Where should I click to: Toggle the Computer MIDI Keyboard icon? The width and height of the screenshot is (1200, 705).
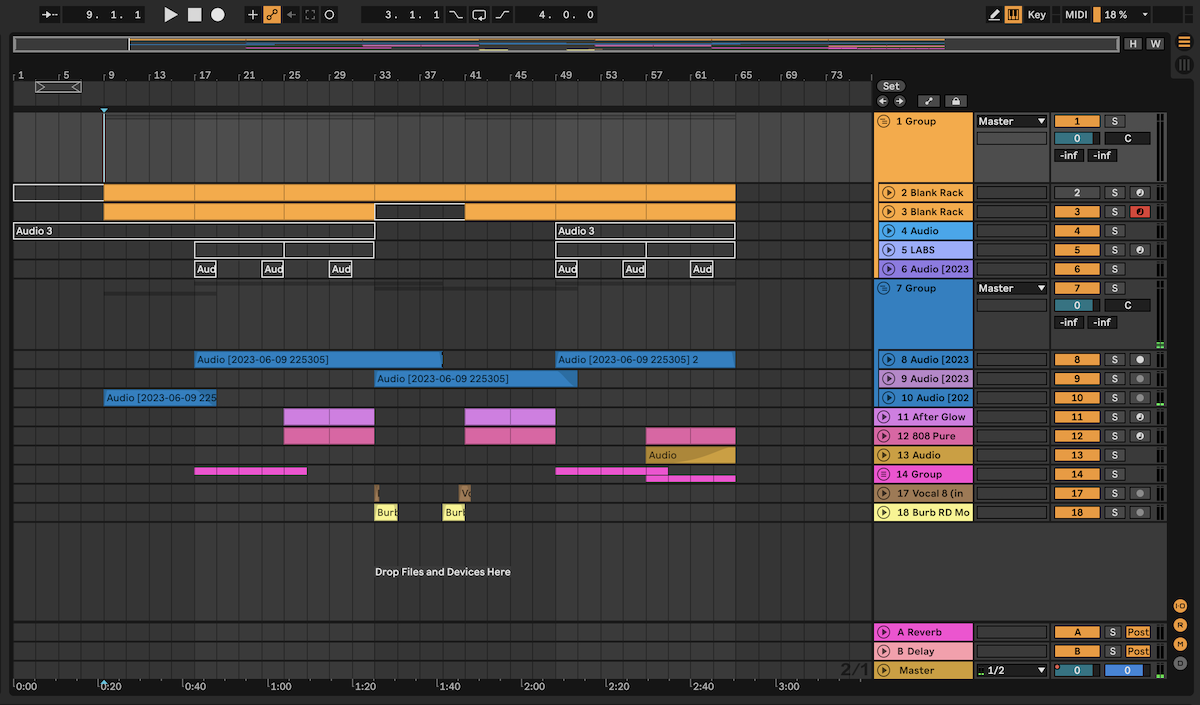click(x=1013, y=15)
